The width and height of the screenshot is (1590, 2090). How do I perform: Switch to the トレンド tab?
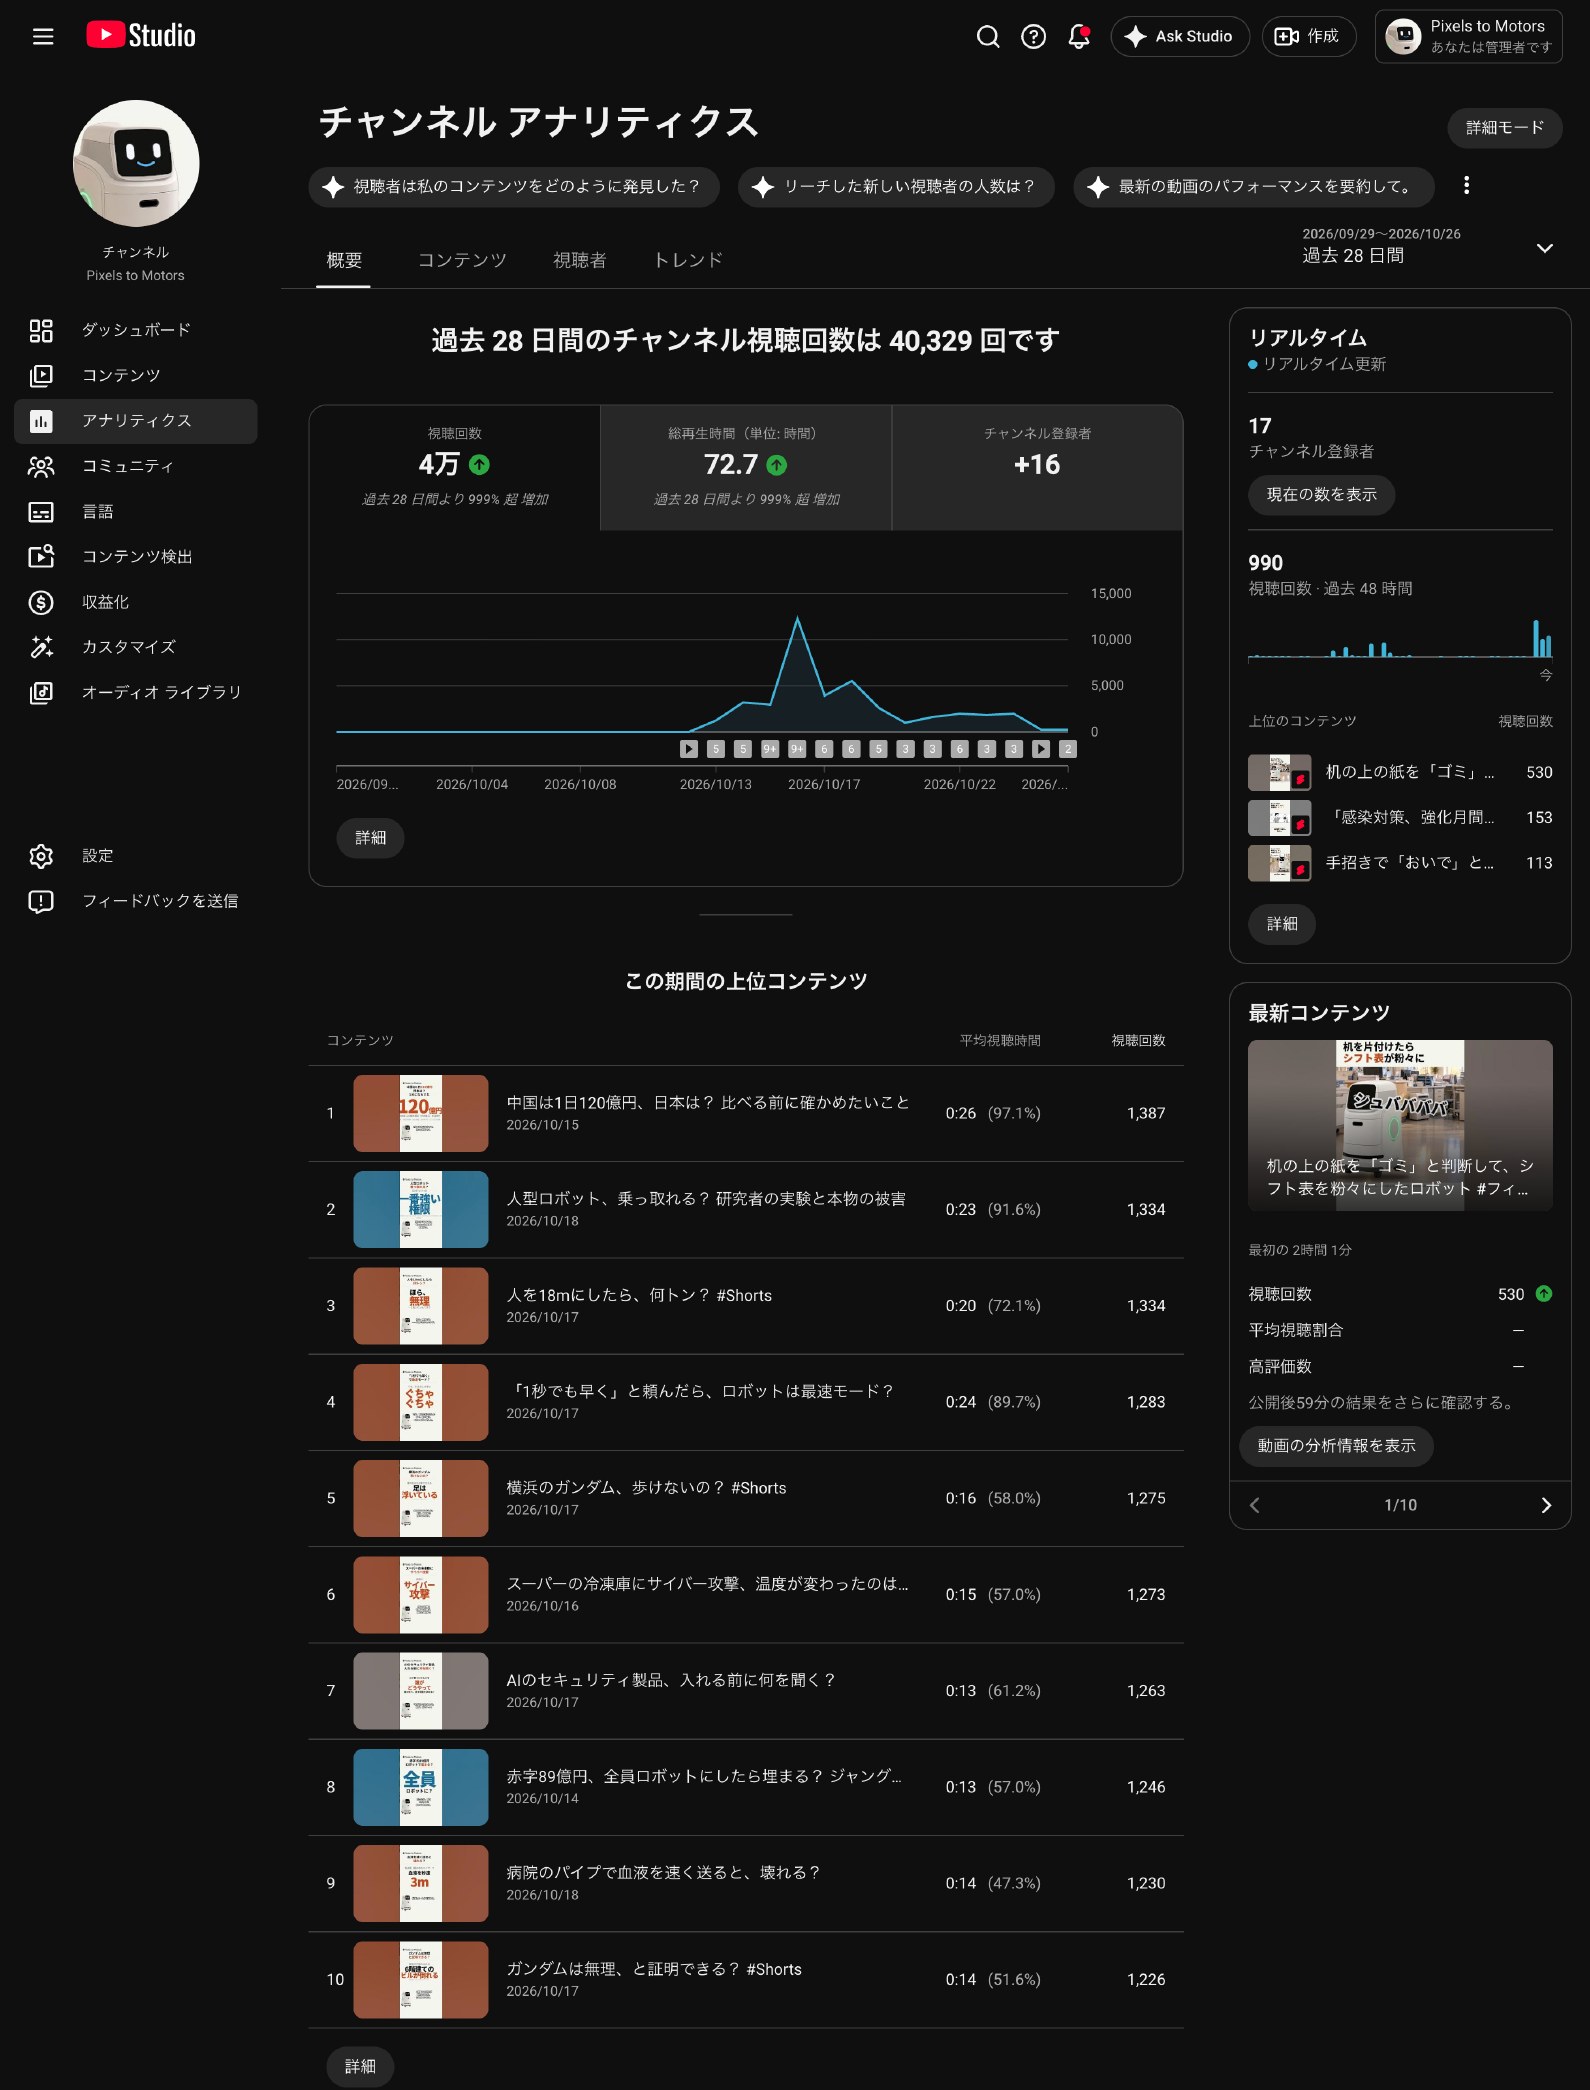pyautogui.click(x=688, y=260)
